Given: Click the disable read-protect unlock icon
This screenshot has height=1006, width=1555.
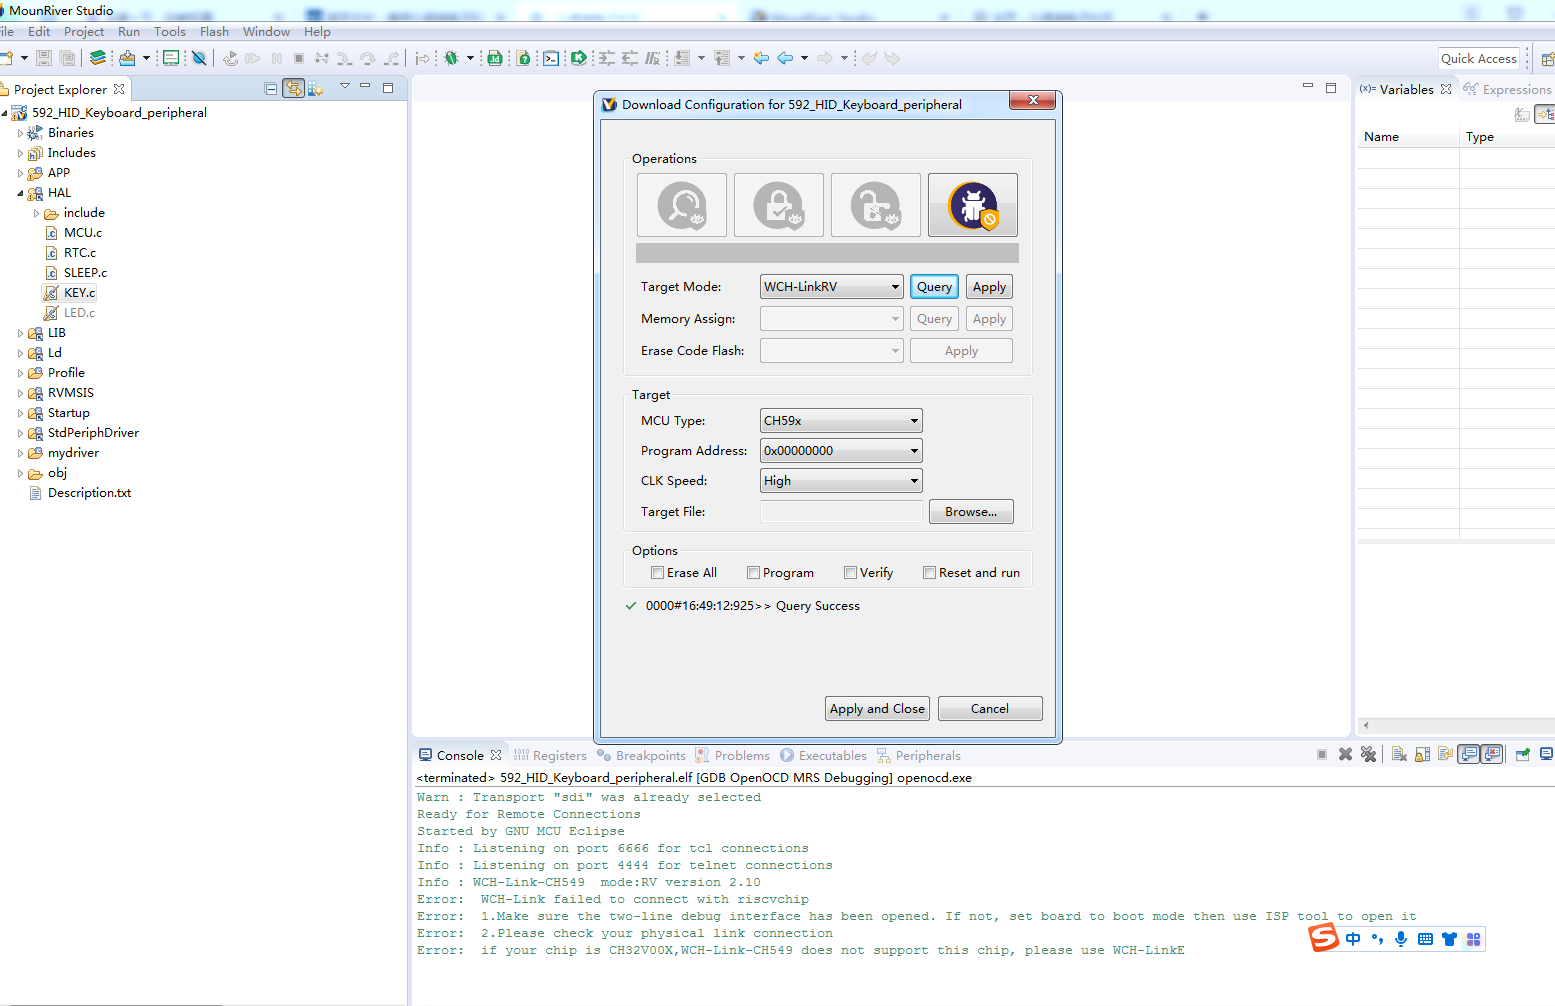Looking at the screenshot, I should [x=876, y=205].
